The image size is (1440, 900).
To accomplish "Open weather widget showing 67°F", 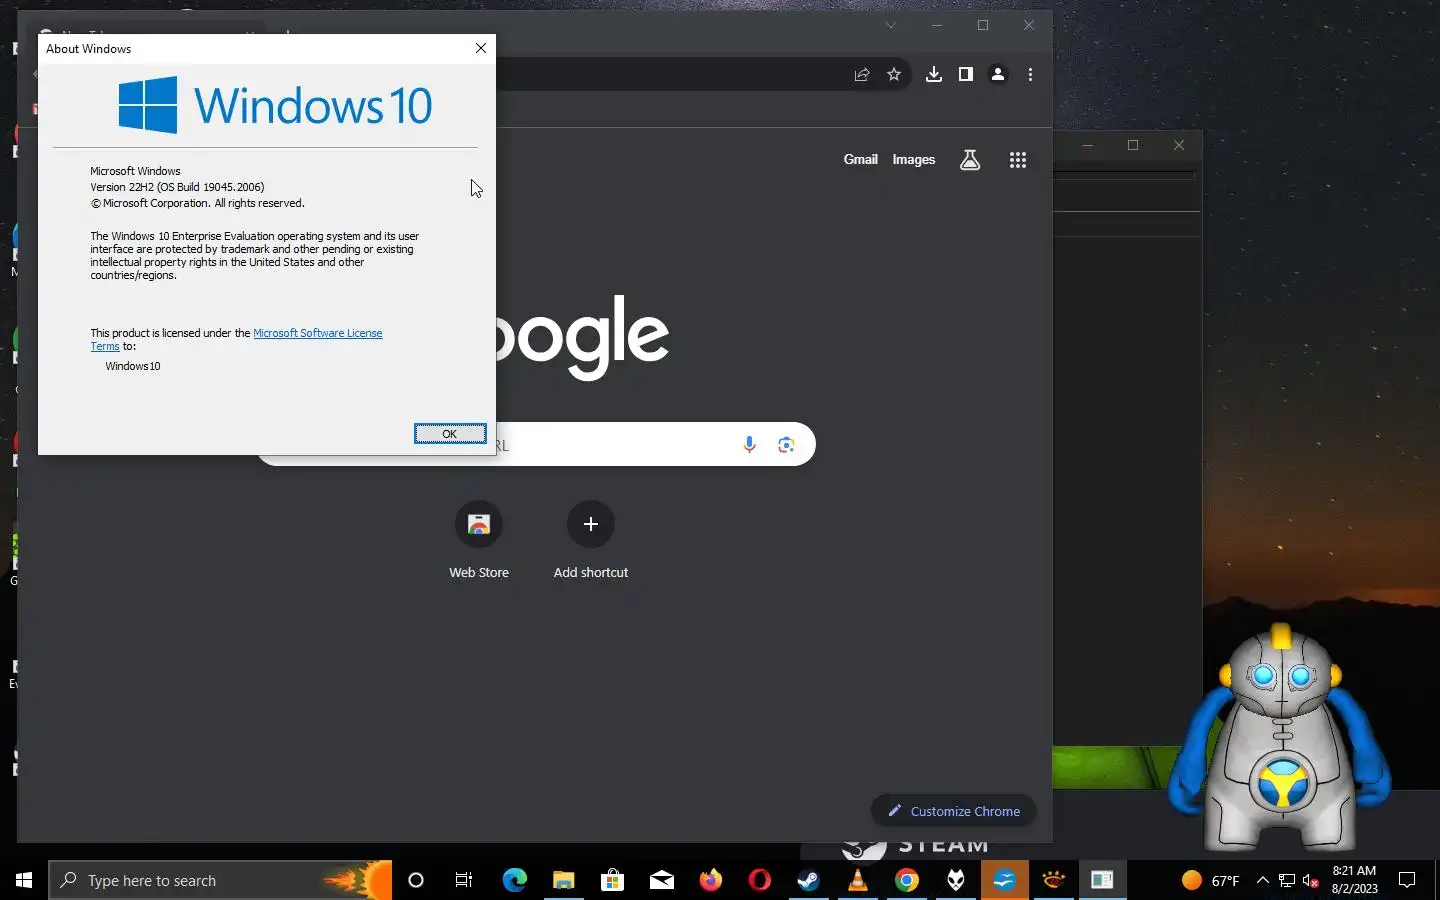I will 1210,880.
